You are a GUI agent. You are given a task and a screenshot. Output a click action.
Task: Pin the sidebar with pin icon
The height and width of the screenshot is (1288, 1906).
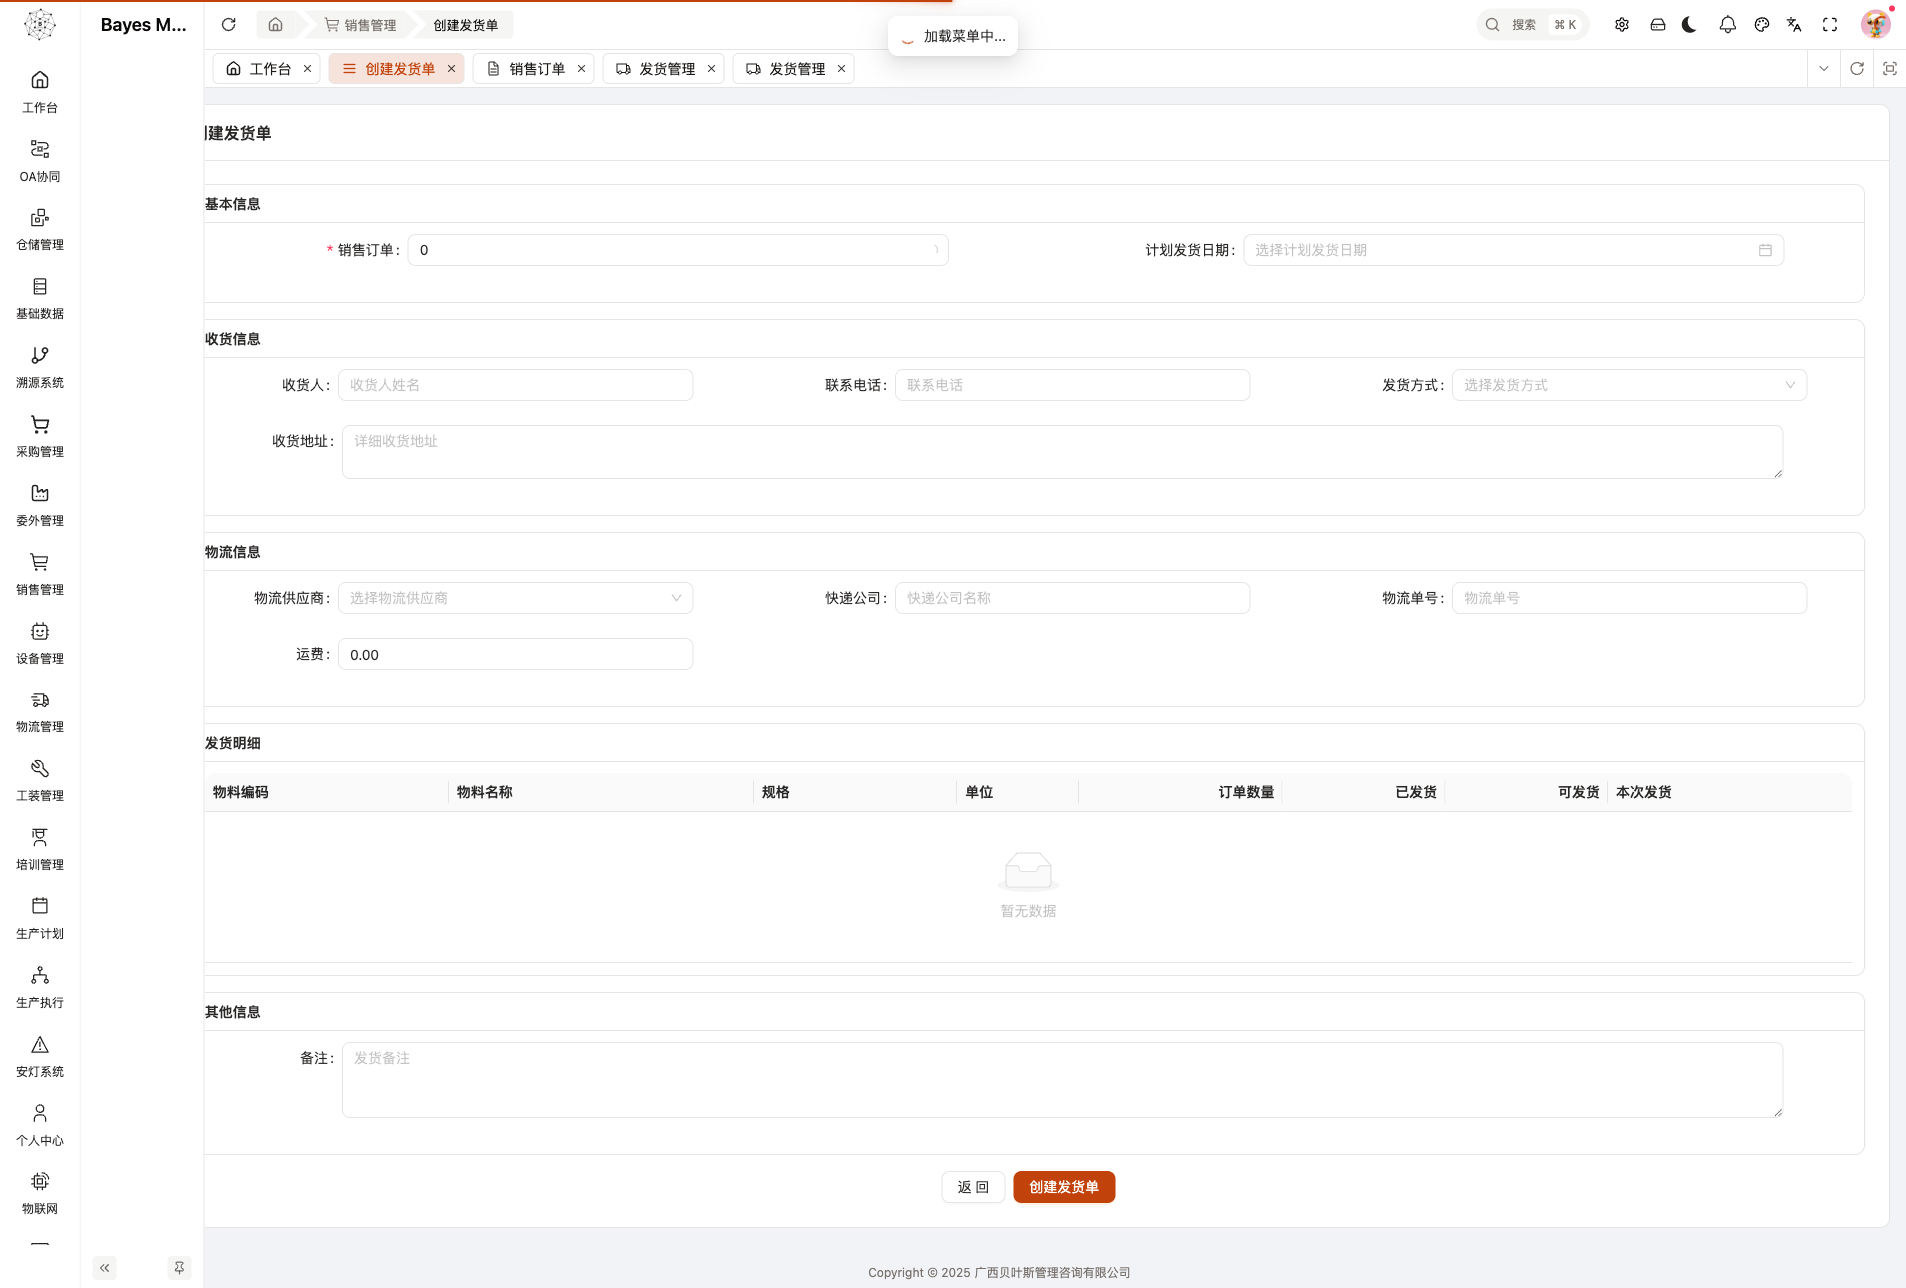(x=179, y=1268)
